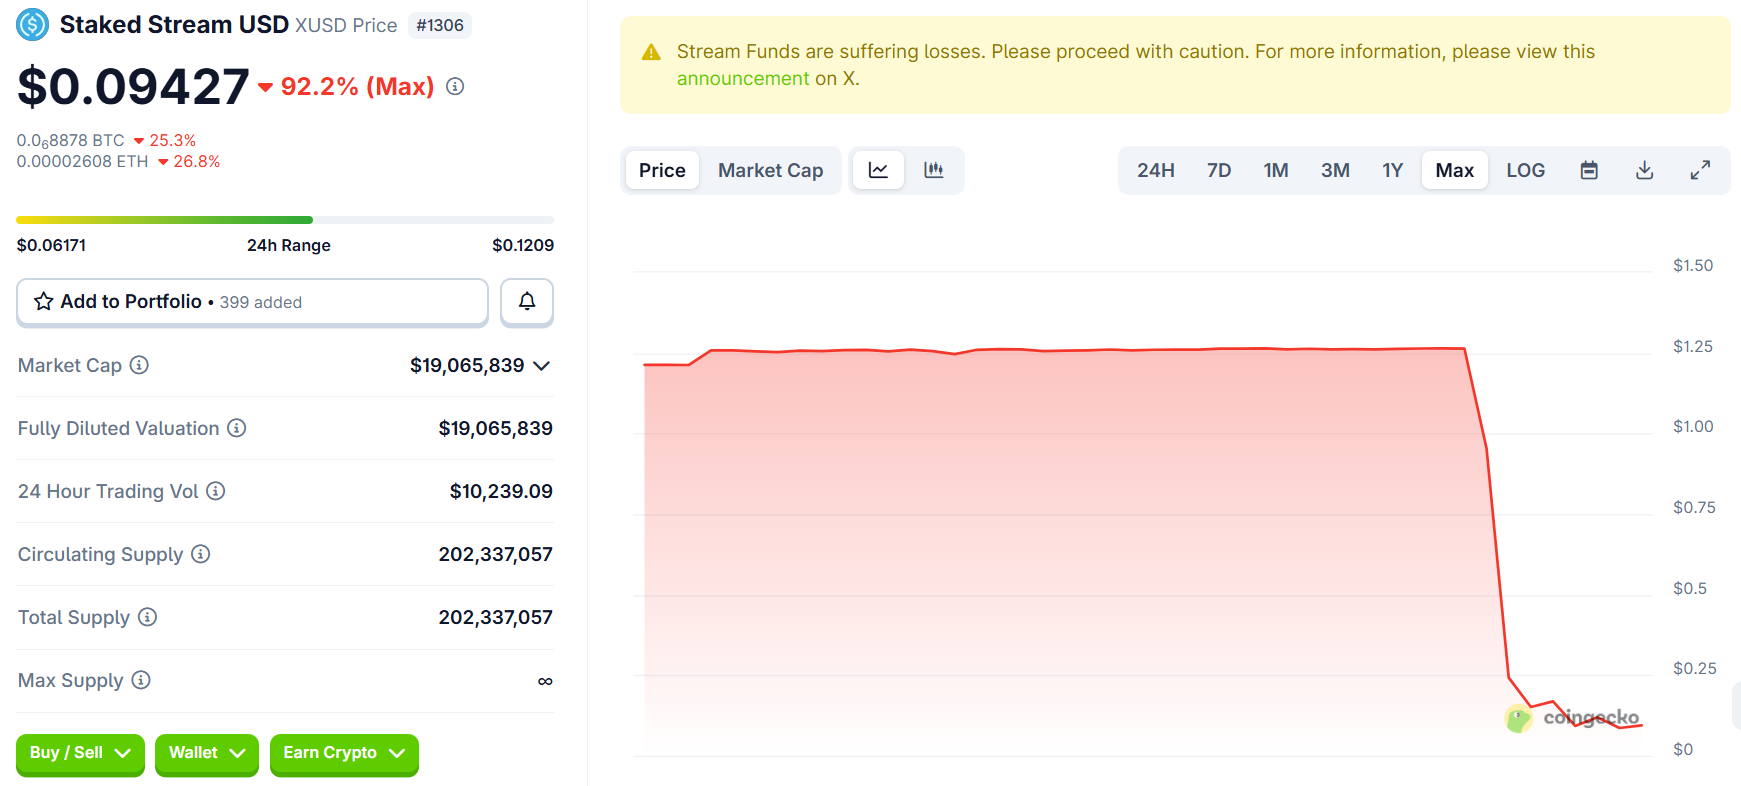Switch to line chart view icon
1741x786 pixels.
[x=878, y=170]
